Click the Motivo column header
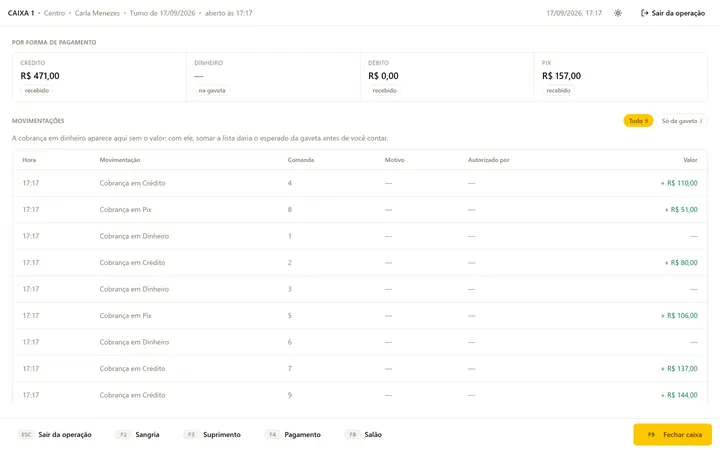This screenshot has height=450, width=720. [x=394, y=160]
